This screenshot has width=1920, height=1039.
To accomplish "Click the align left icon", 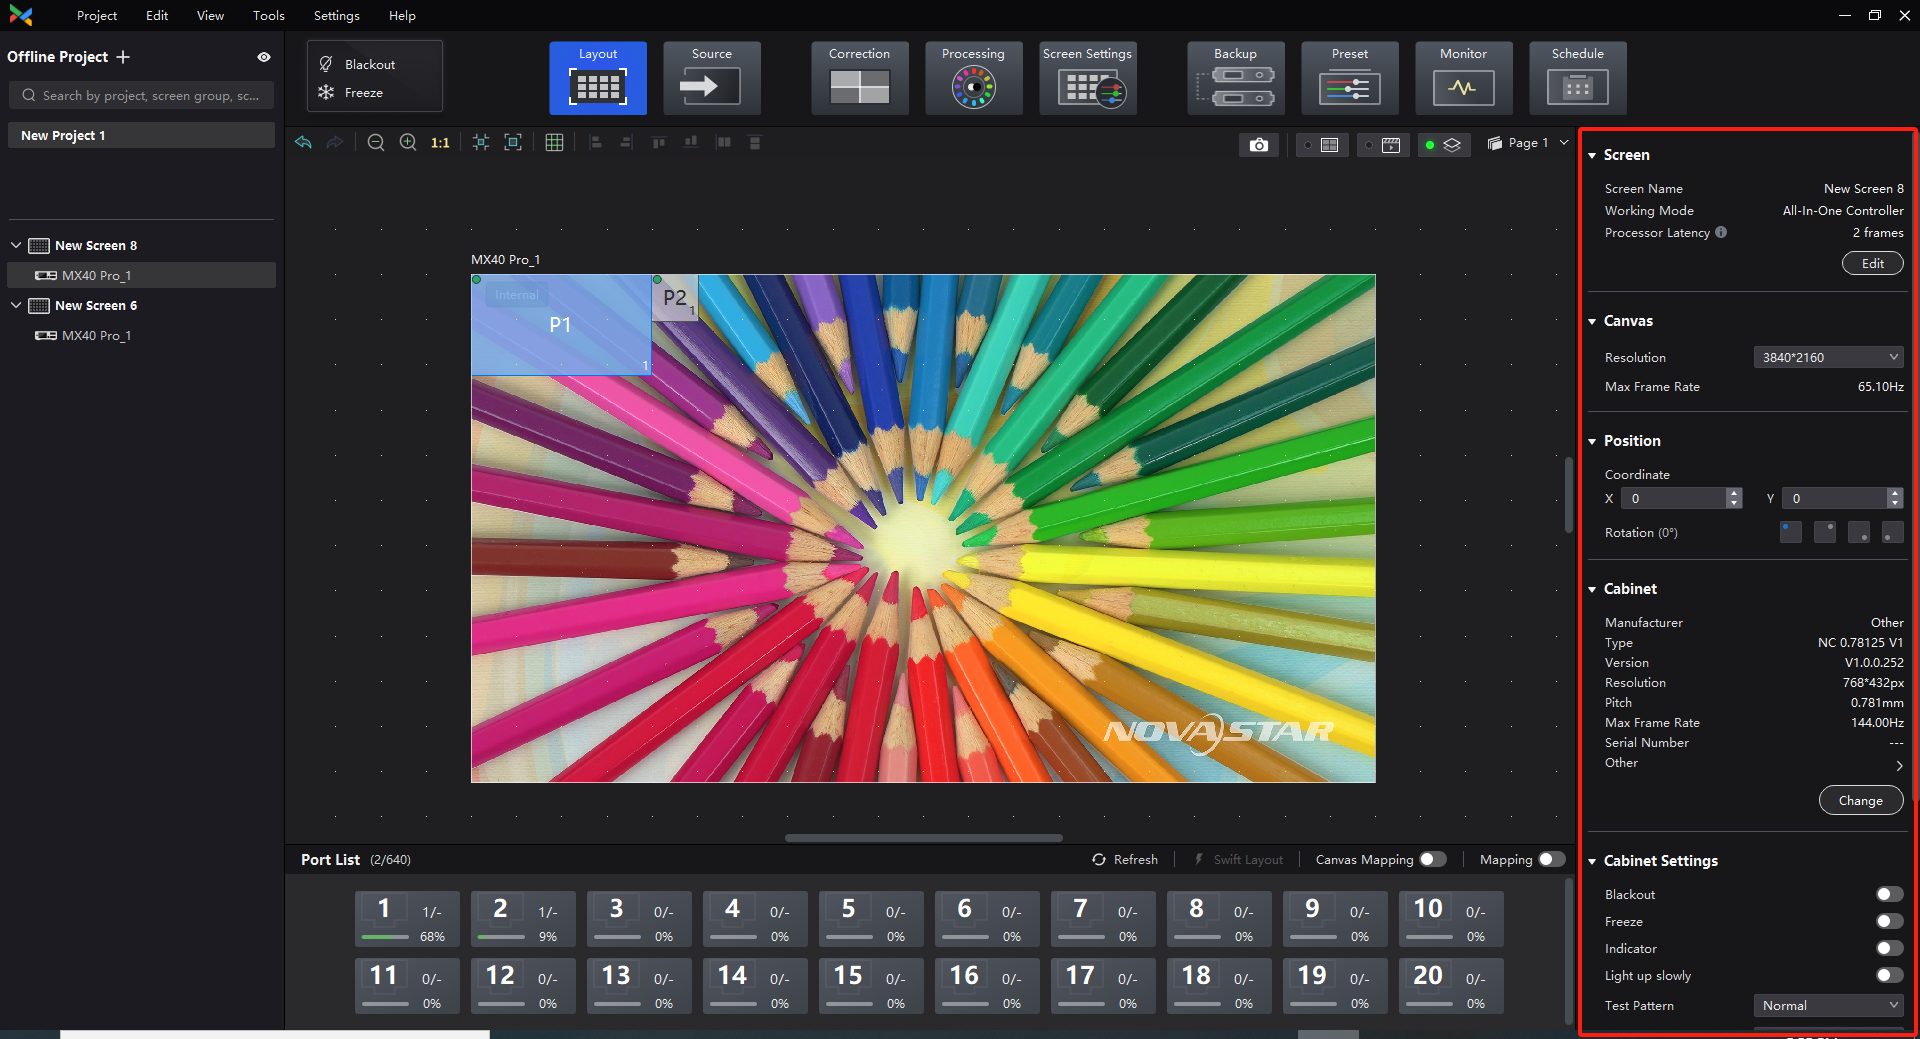I will click(x=595, y=143).
